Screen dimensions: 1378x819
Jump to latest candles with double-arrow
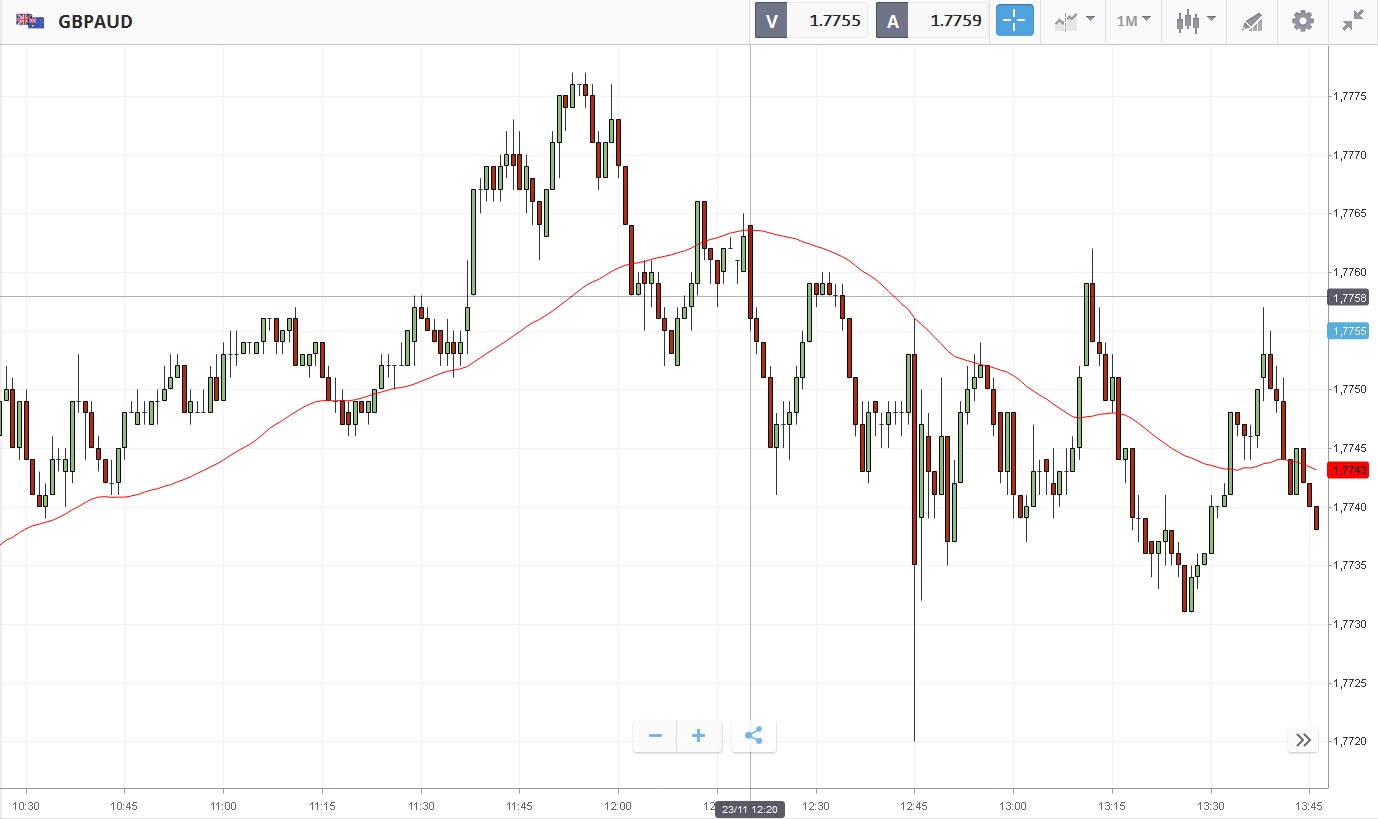click(x=1303, y=740)
